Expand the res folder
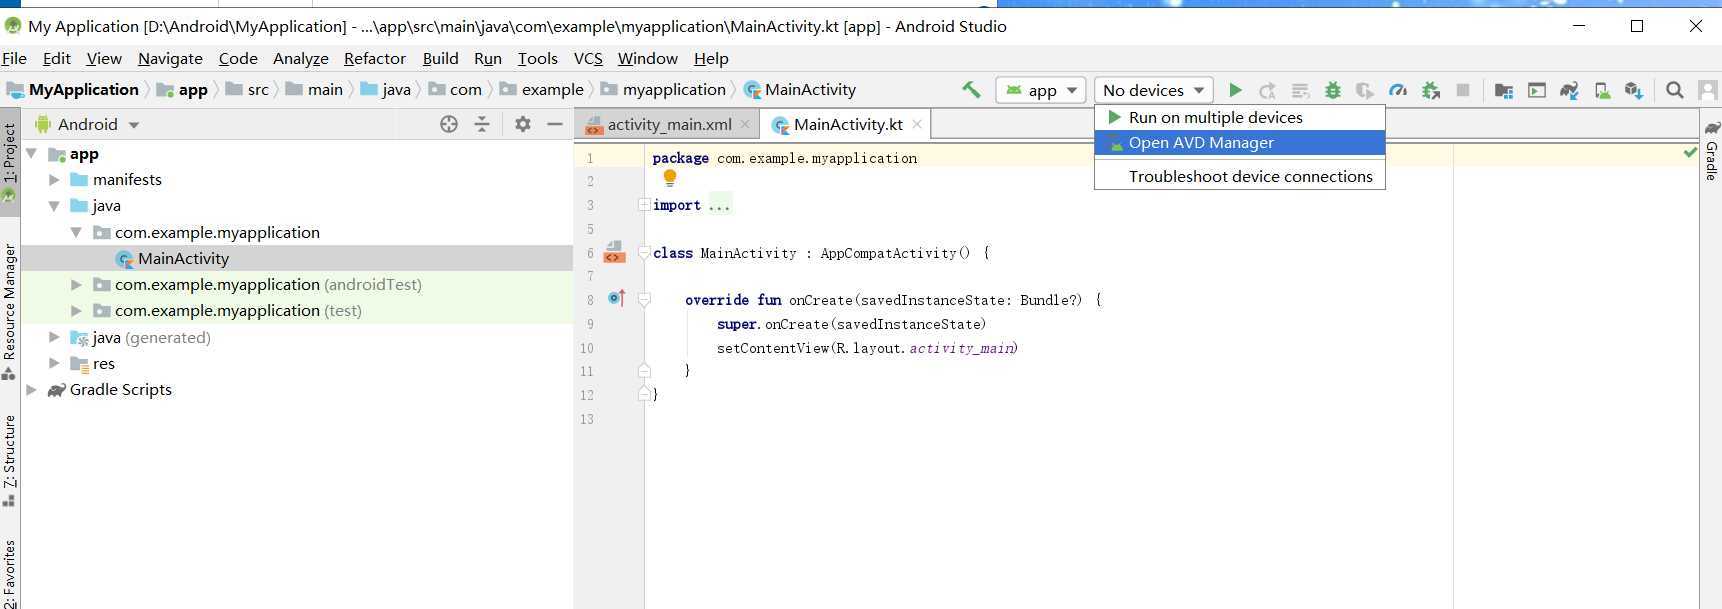The height and width of the screenshot is (609, 1722). pos(54,364)
